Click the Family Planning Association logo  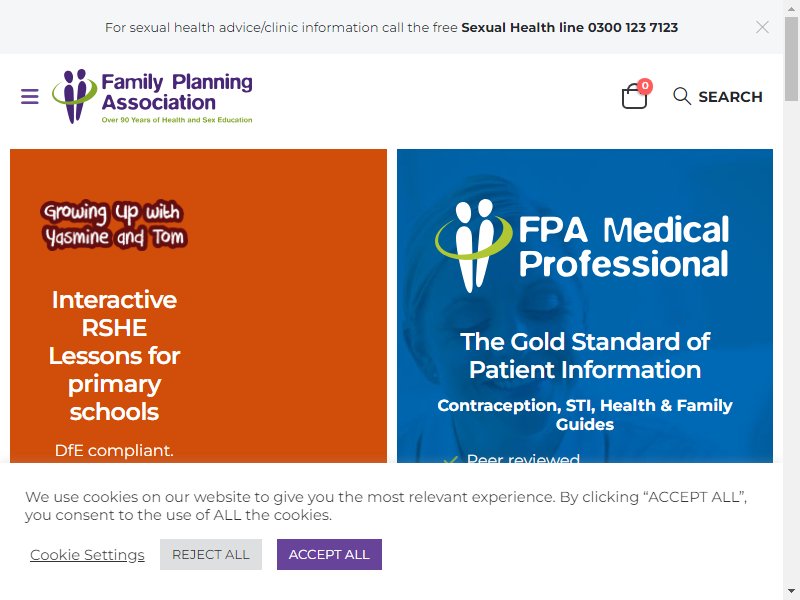[152, 96]
